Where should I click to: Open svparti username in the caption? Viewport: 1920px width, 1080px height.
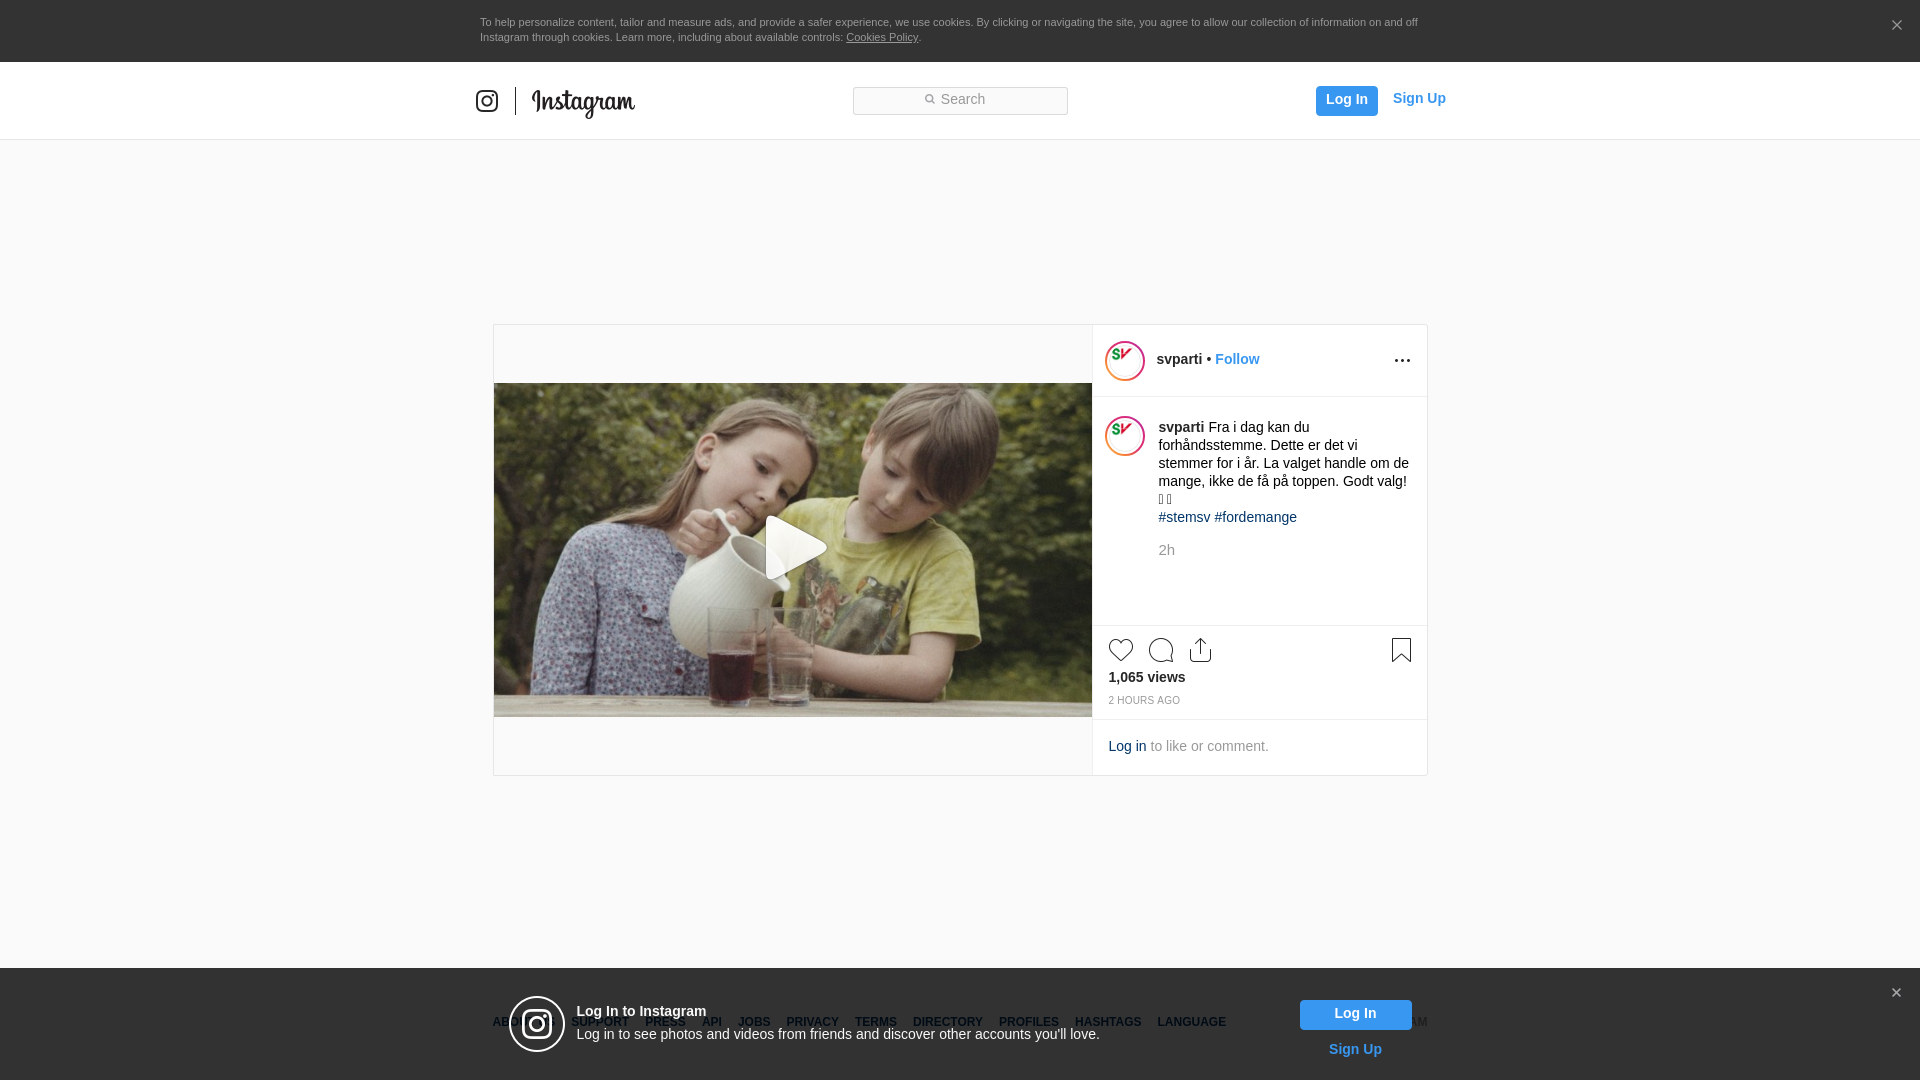click(x=1181, y=427)
